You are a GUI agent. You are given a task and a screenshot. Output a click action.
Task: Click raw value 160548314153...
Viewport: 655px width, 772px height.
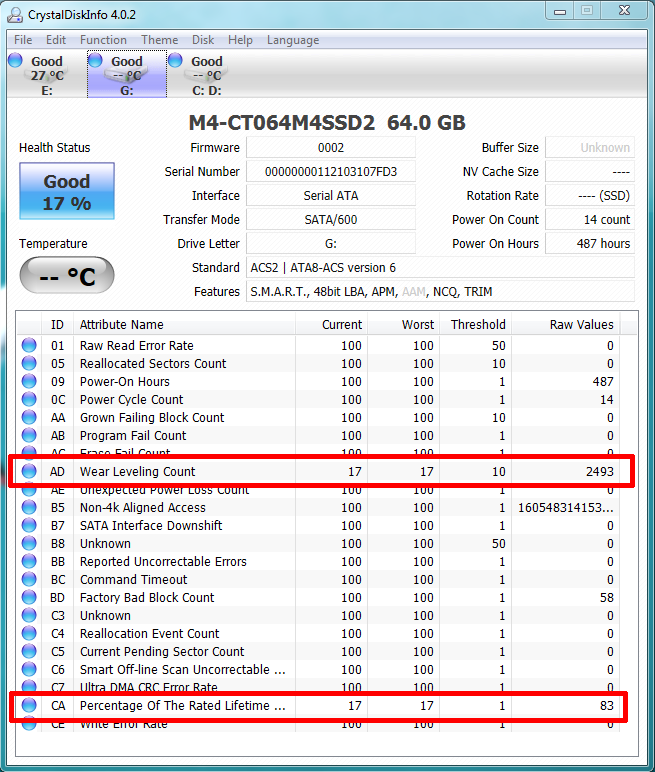point(566,508)
